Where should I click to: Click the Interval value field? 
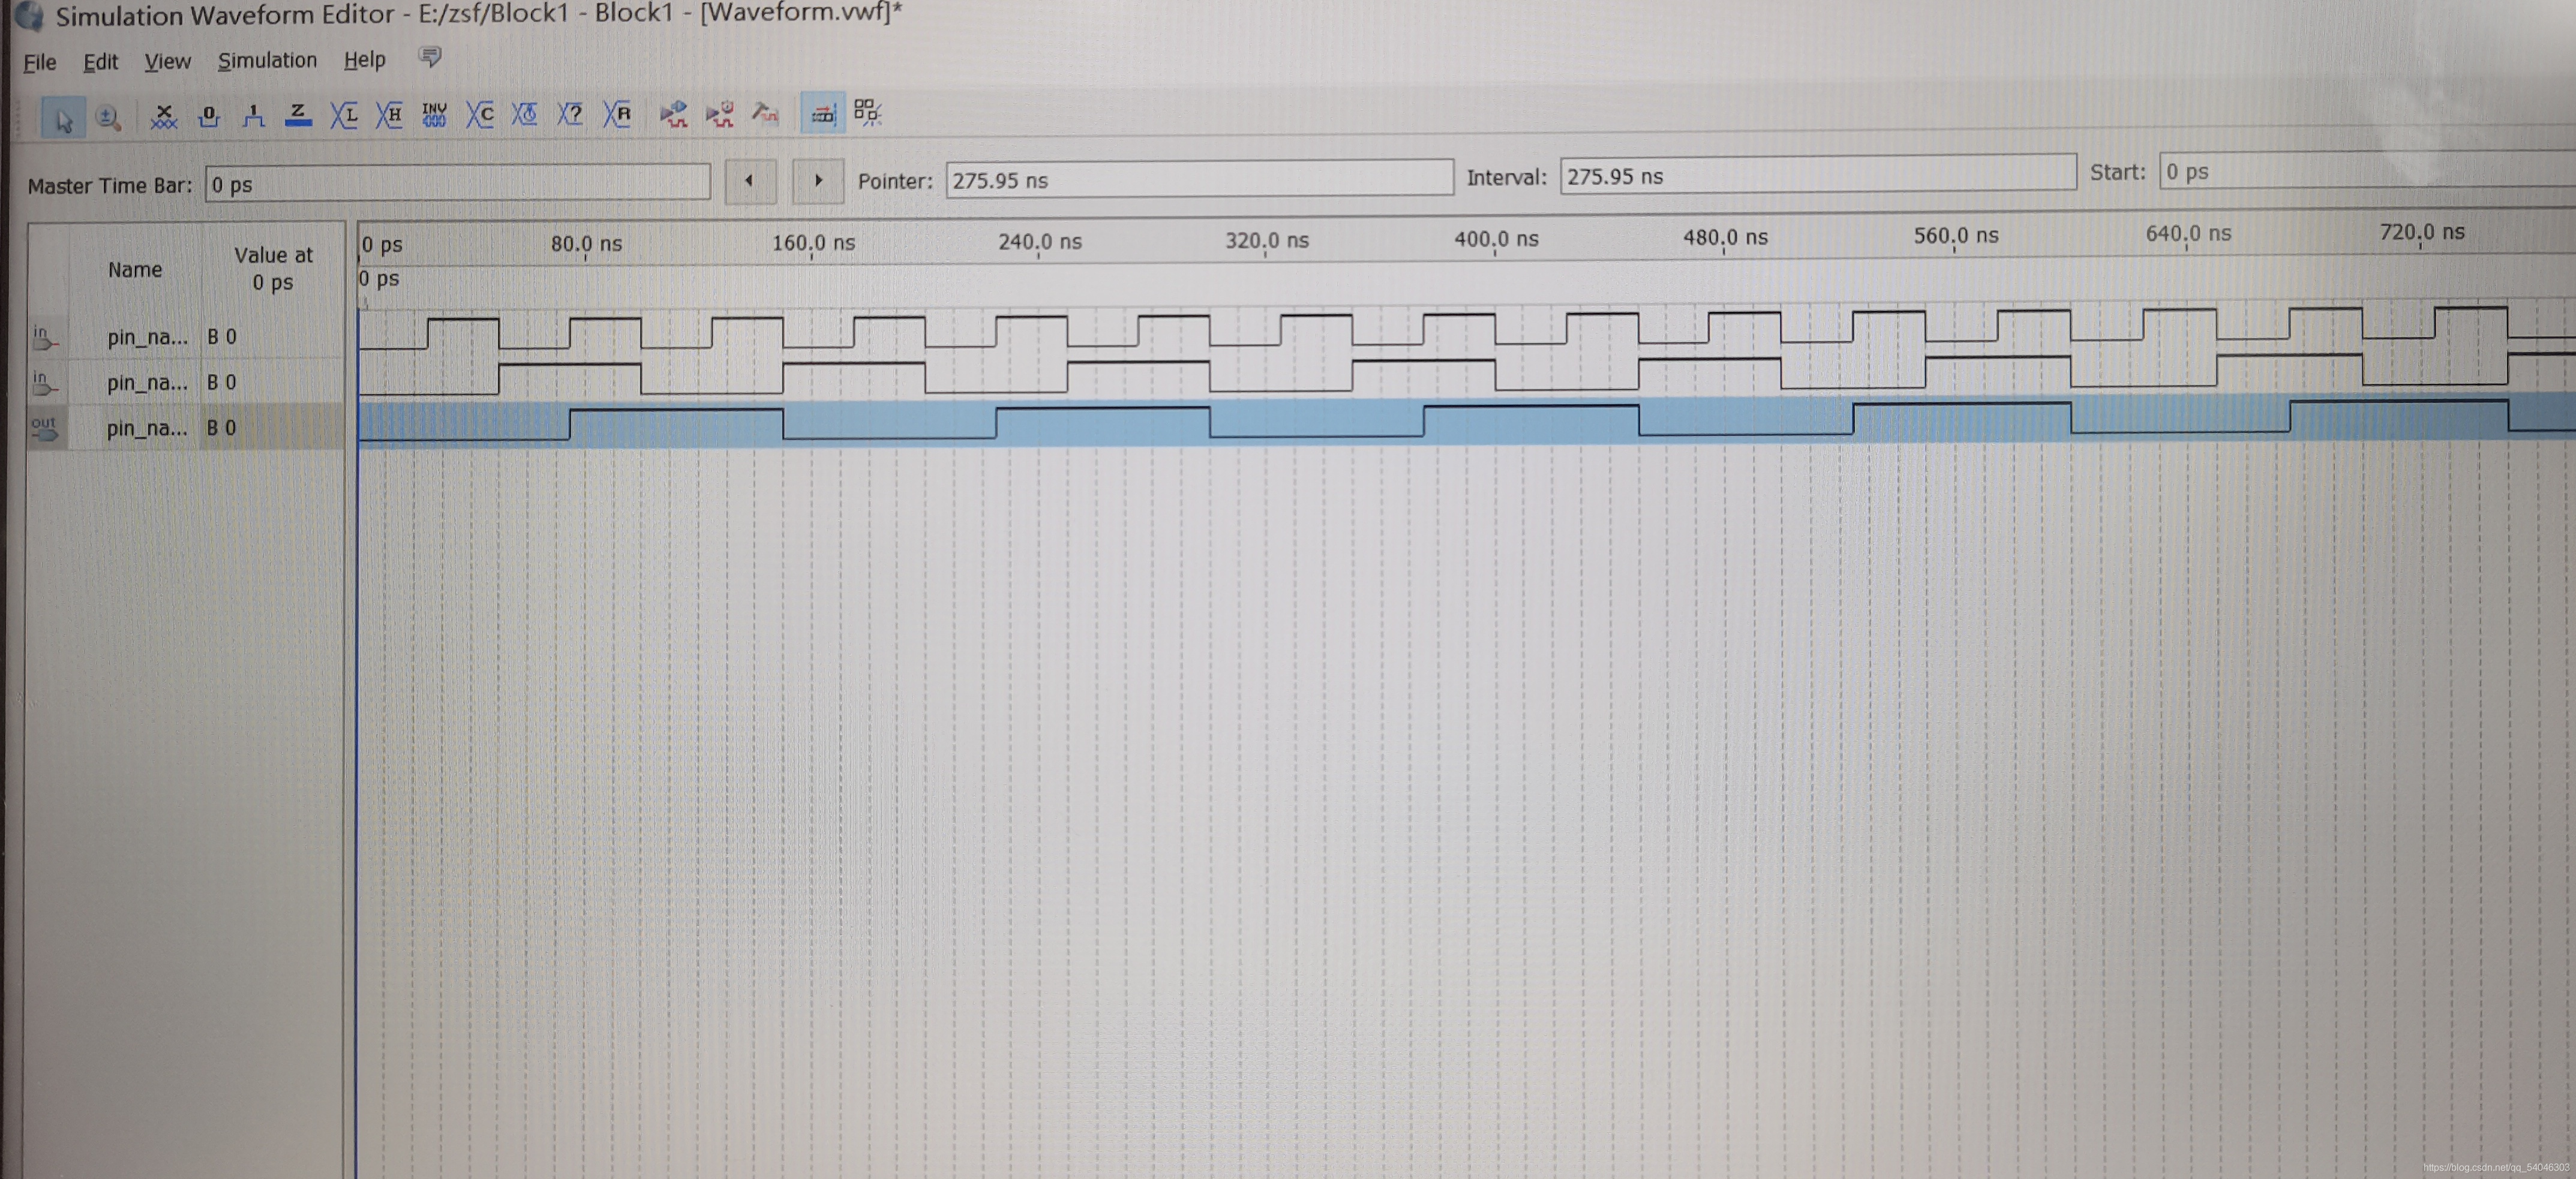[x=1818, y=174]
